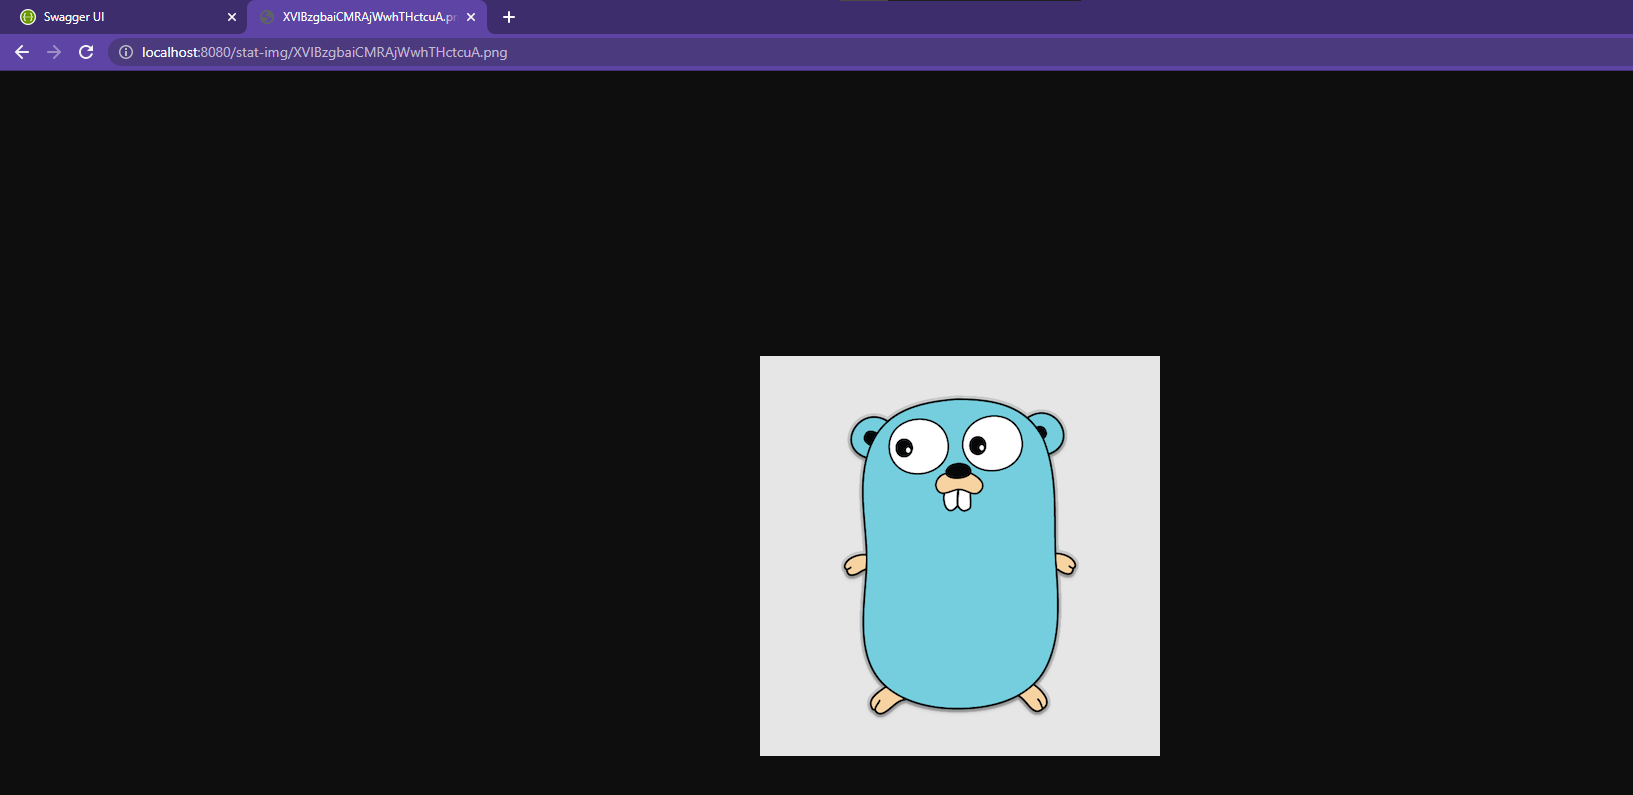Click the Swagger UI tab favicon
The height and width of the screenshot is (795, 1633).
point(28,17)
